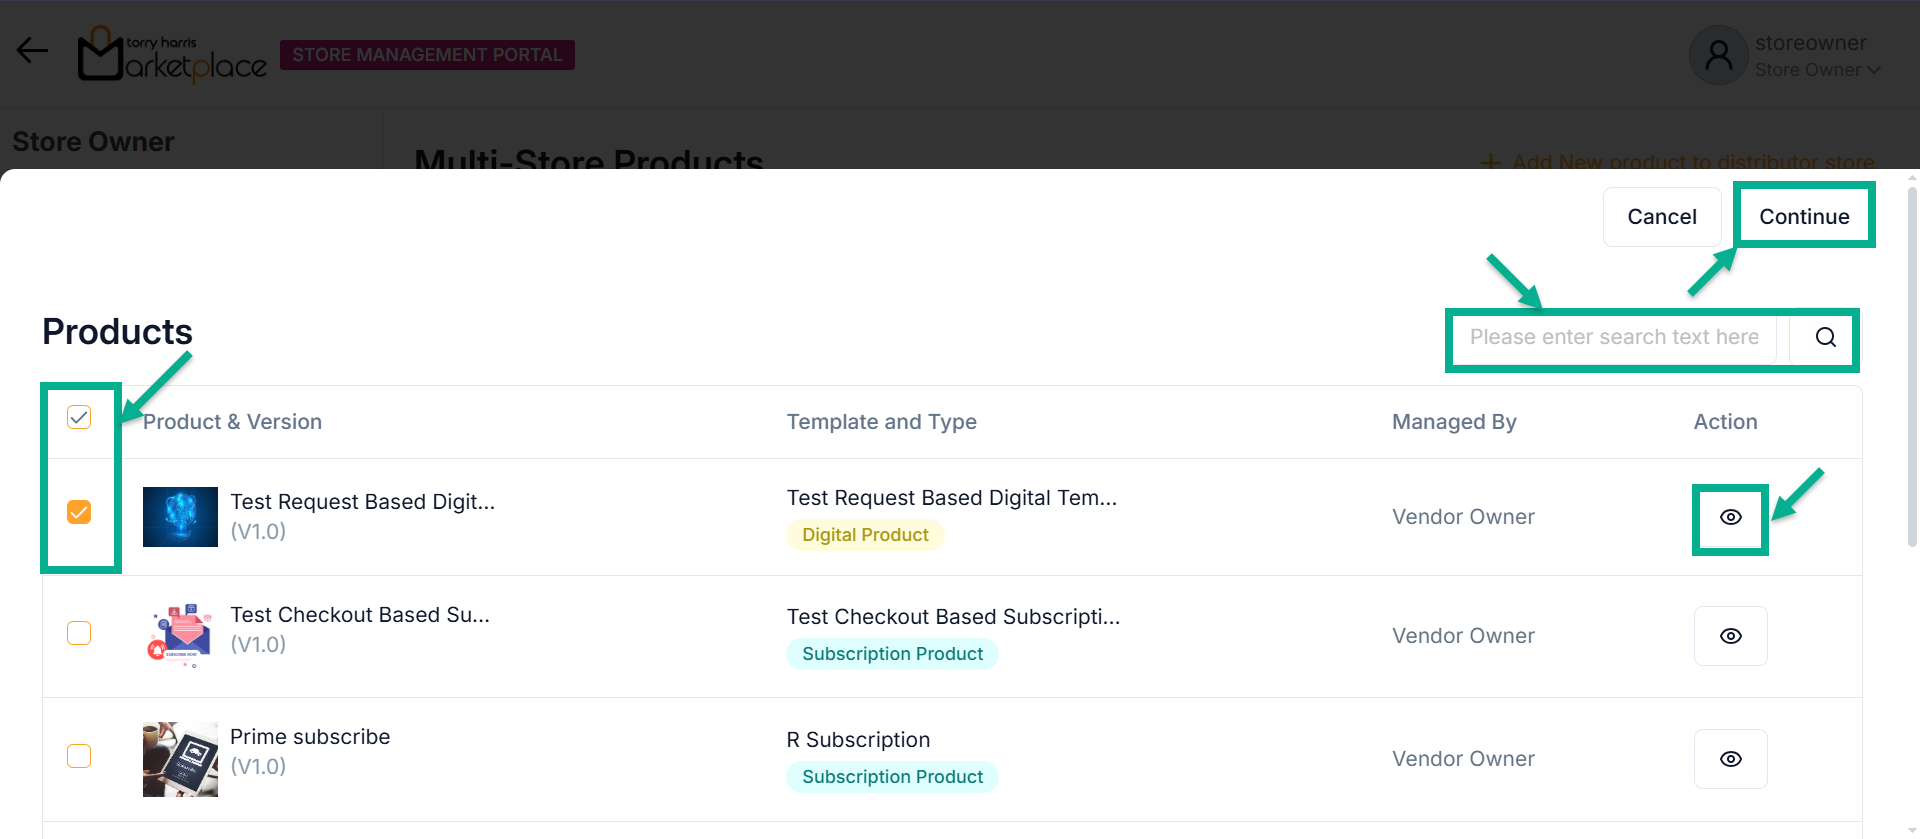Image resolution: width=1920 pixels, height=839 pixels.
Task: Click the storeowner user avatar icon
Action: (x=1718, y=55)
